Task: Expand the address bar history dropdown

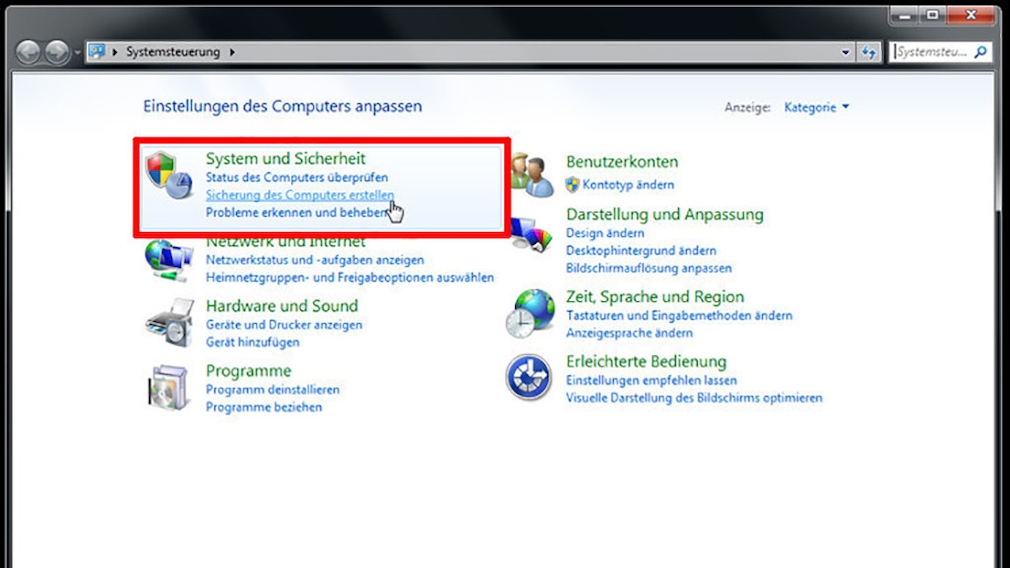Action: (x=845, y=52)
